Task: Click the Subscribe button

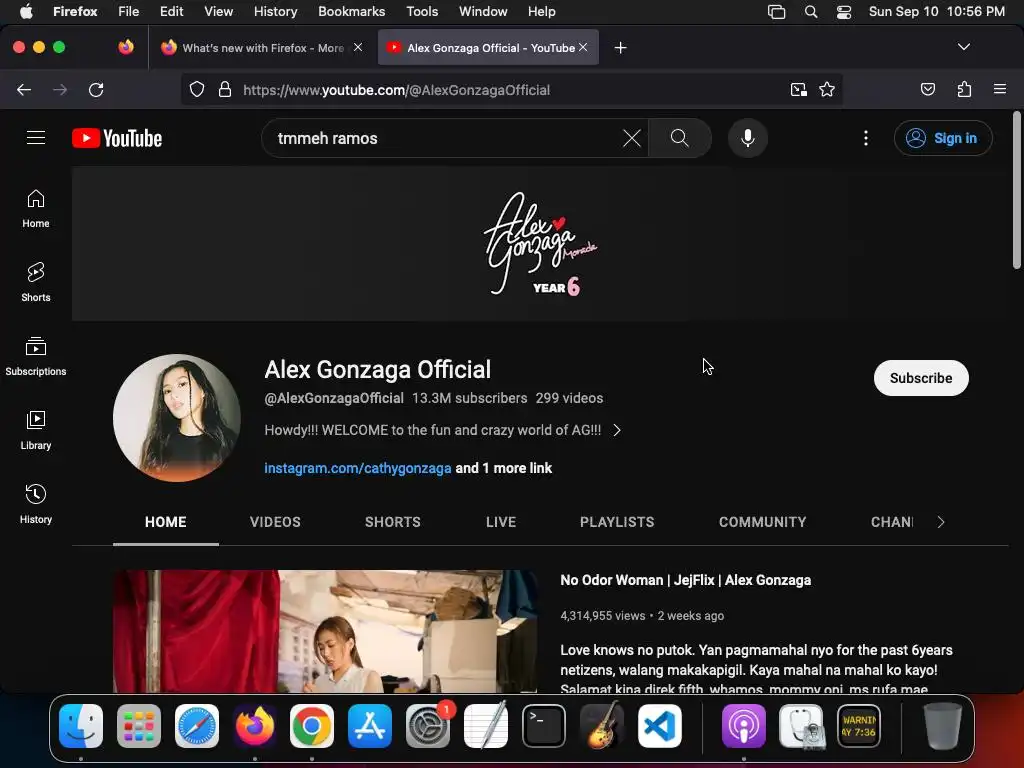Action: pos(921,378)
